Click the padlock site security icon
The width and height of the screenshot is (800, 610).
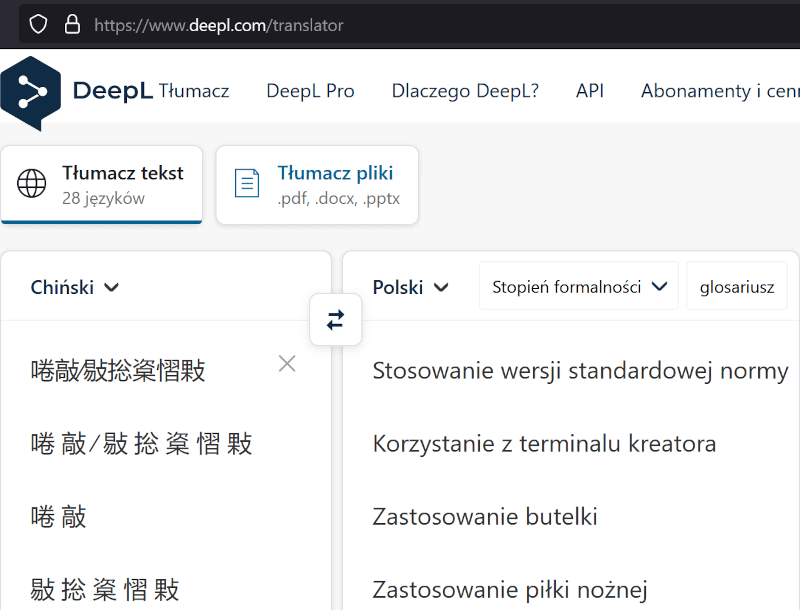coord(72,25)
